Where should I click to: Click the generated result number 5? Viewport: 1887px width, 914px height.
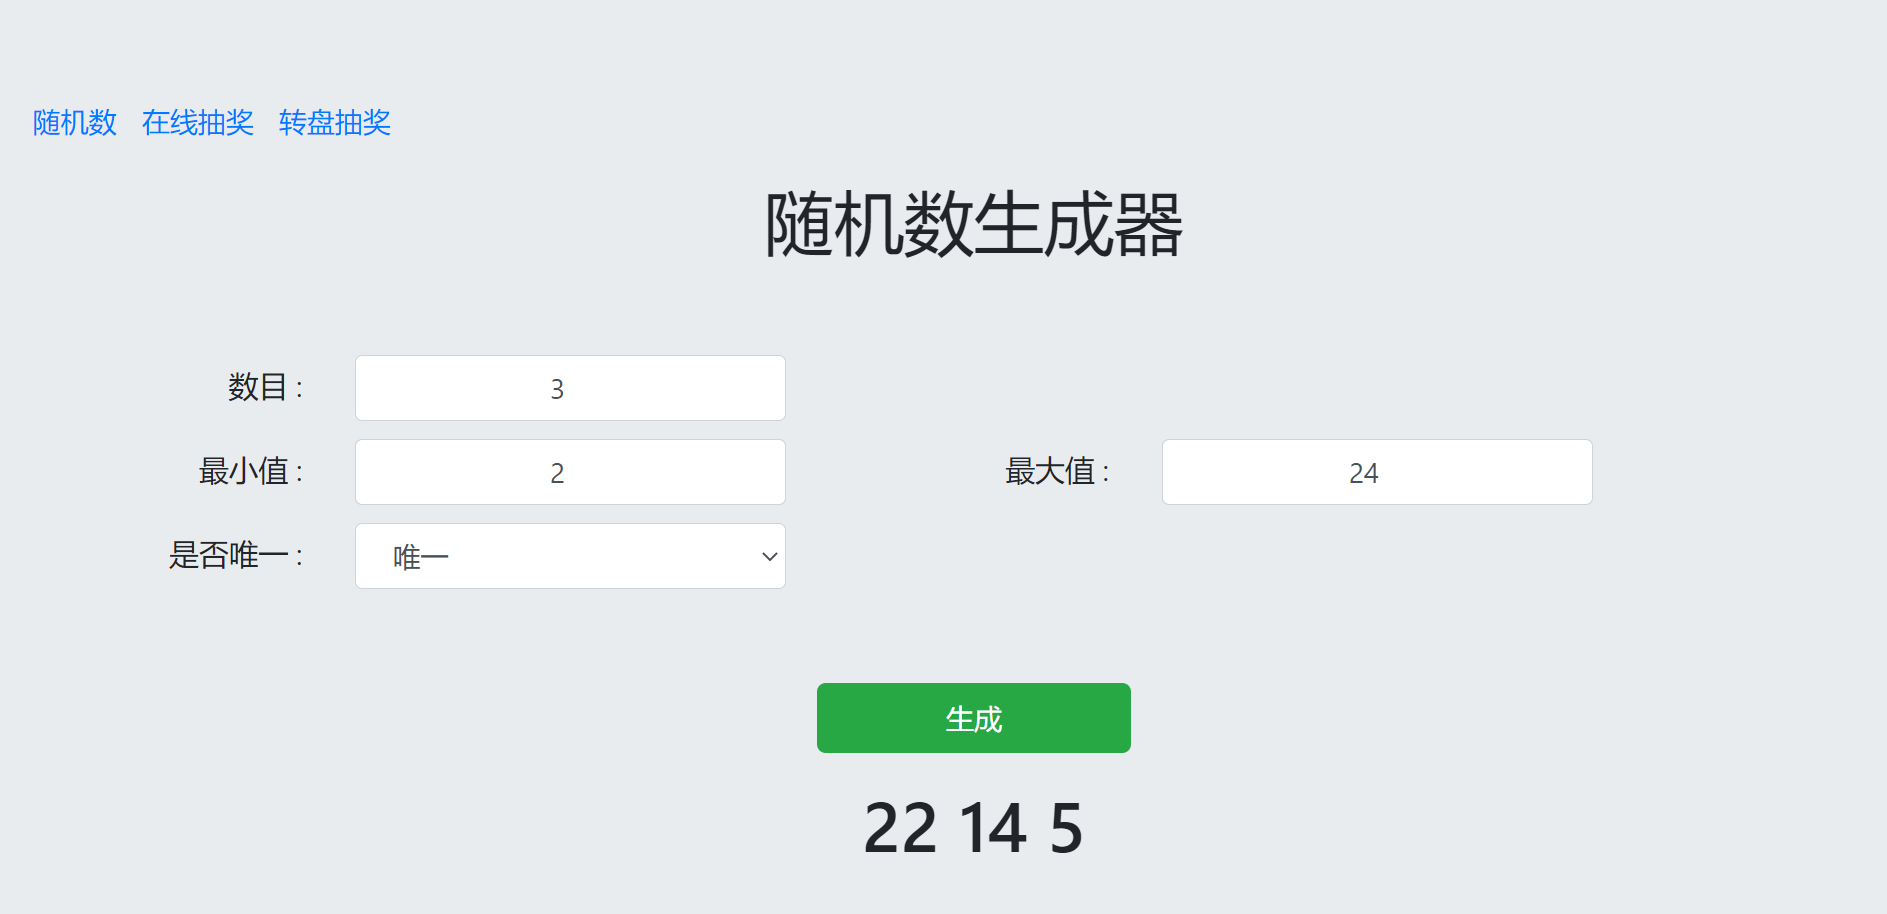point(1067,828)
